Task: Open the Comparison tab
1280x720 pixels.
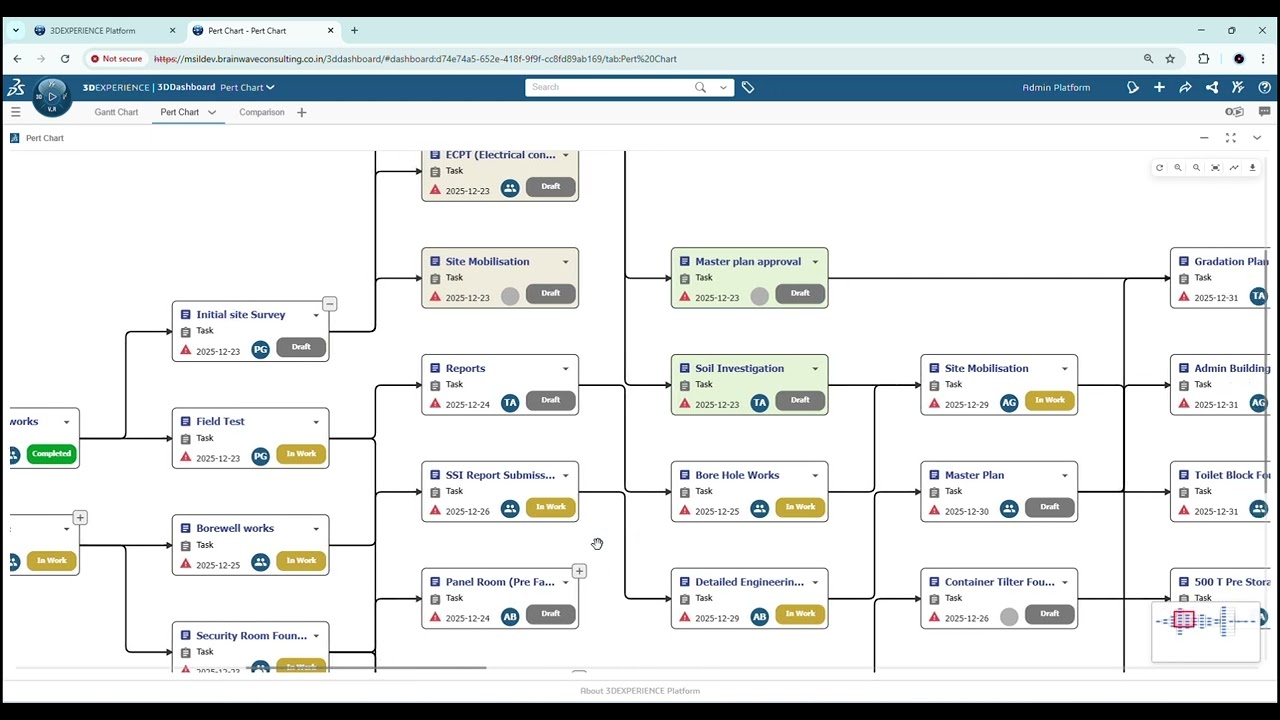Action: coord(262,112)
